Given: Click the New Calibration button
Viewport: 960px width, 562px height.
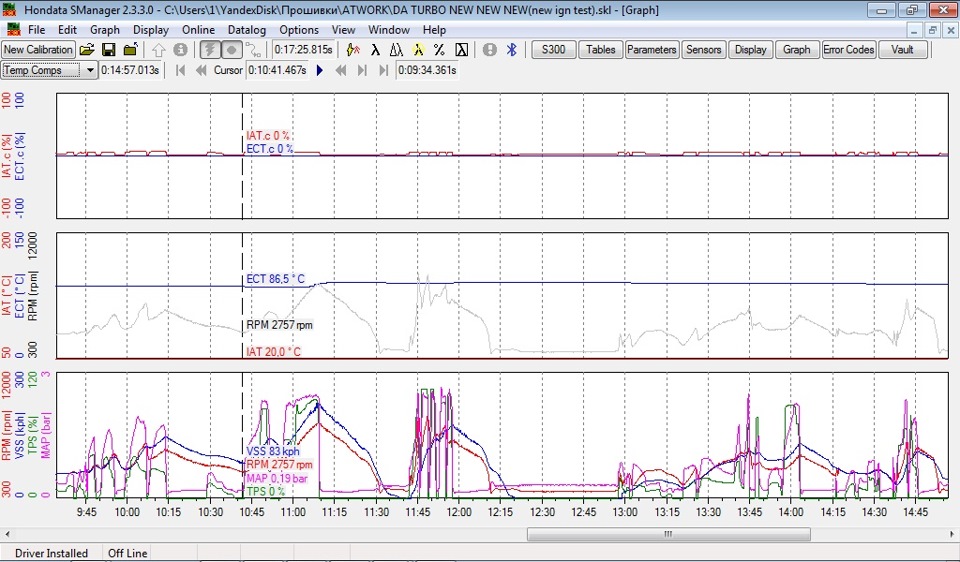Looking at the screenshot, I should tap(38, 50).
